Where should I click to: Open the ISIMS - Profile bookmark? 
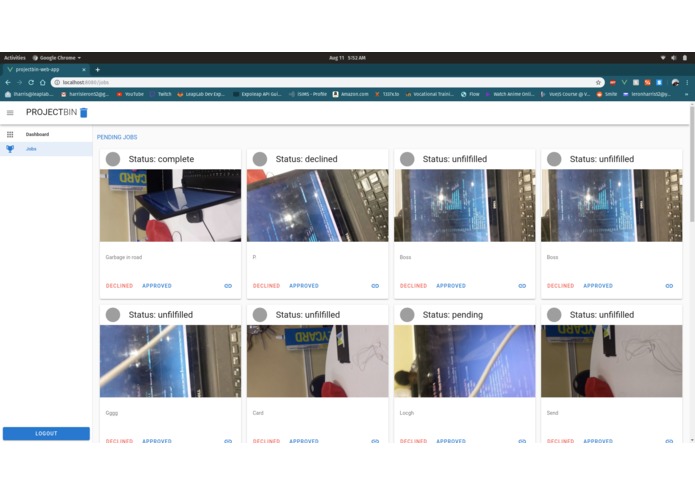308,94
